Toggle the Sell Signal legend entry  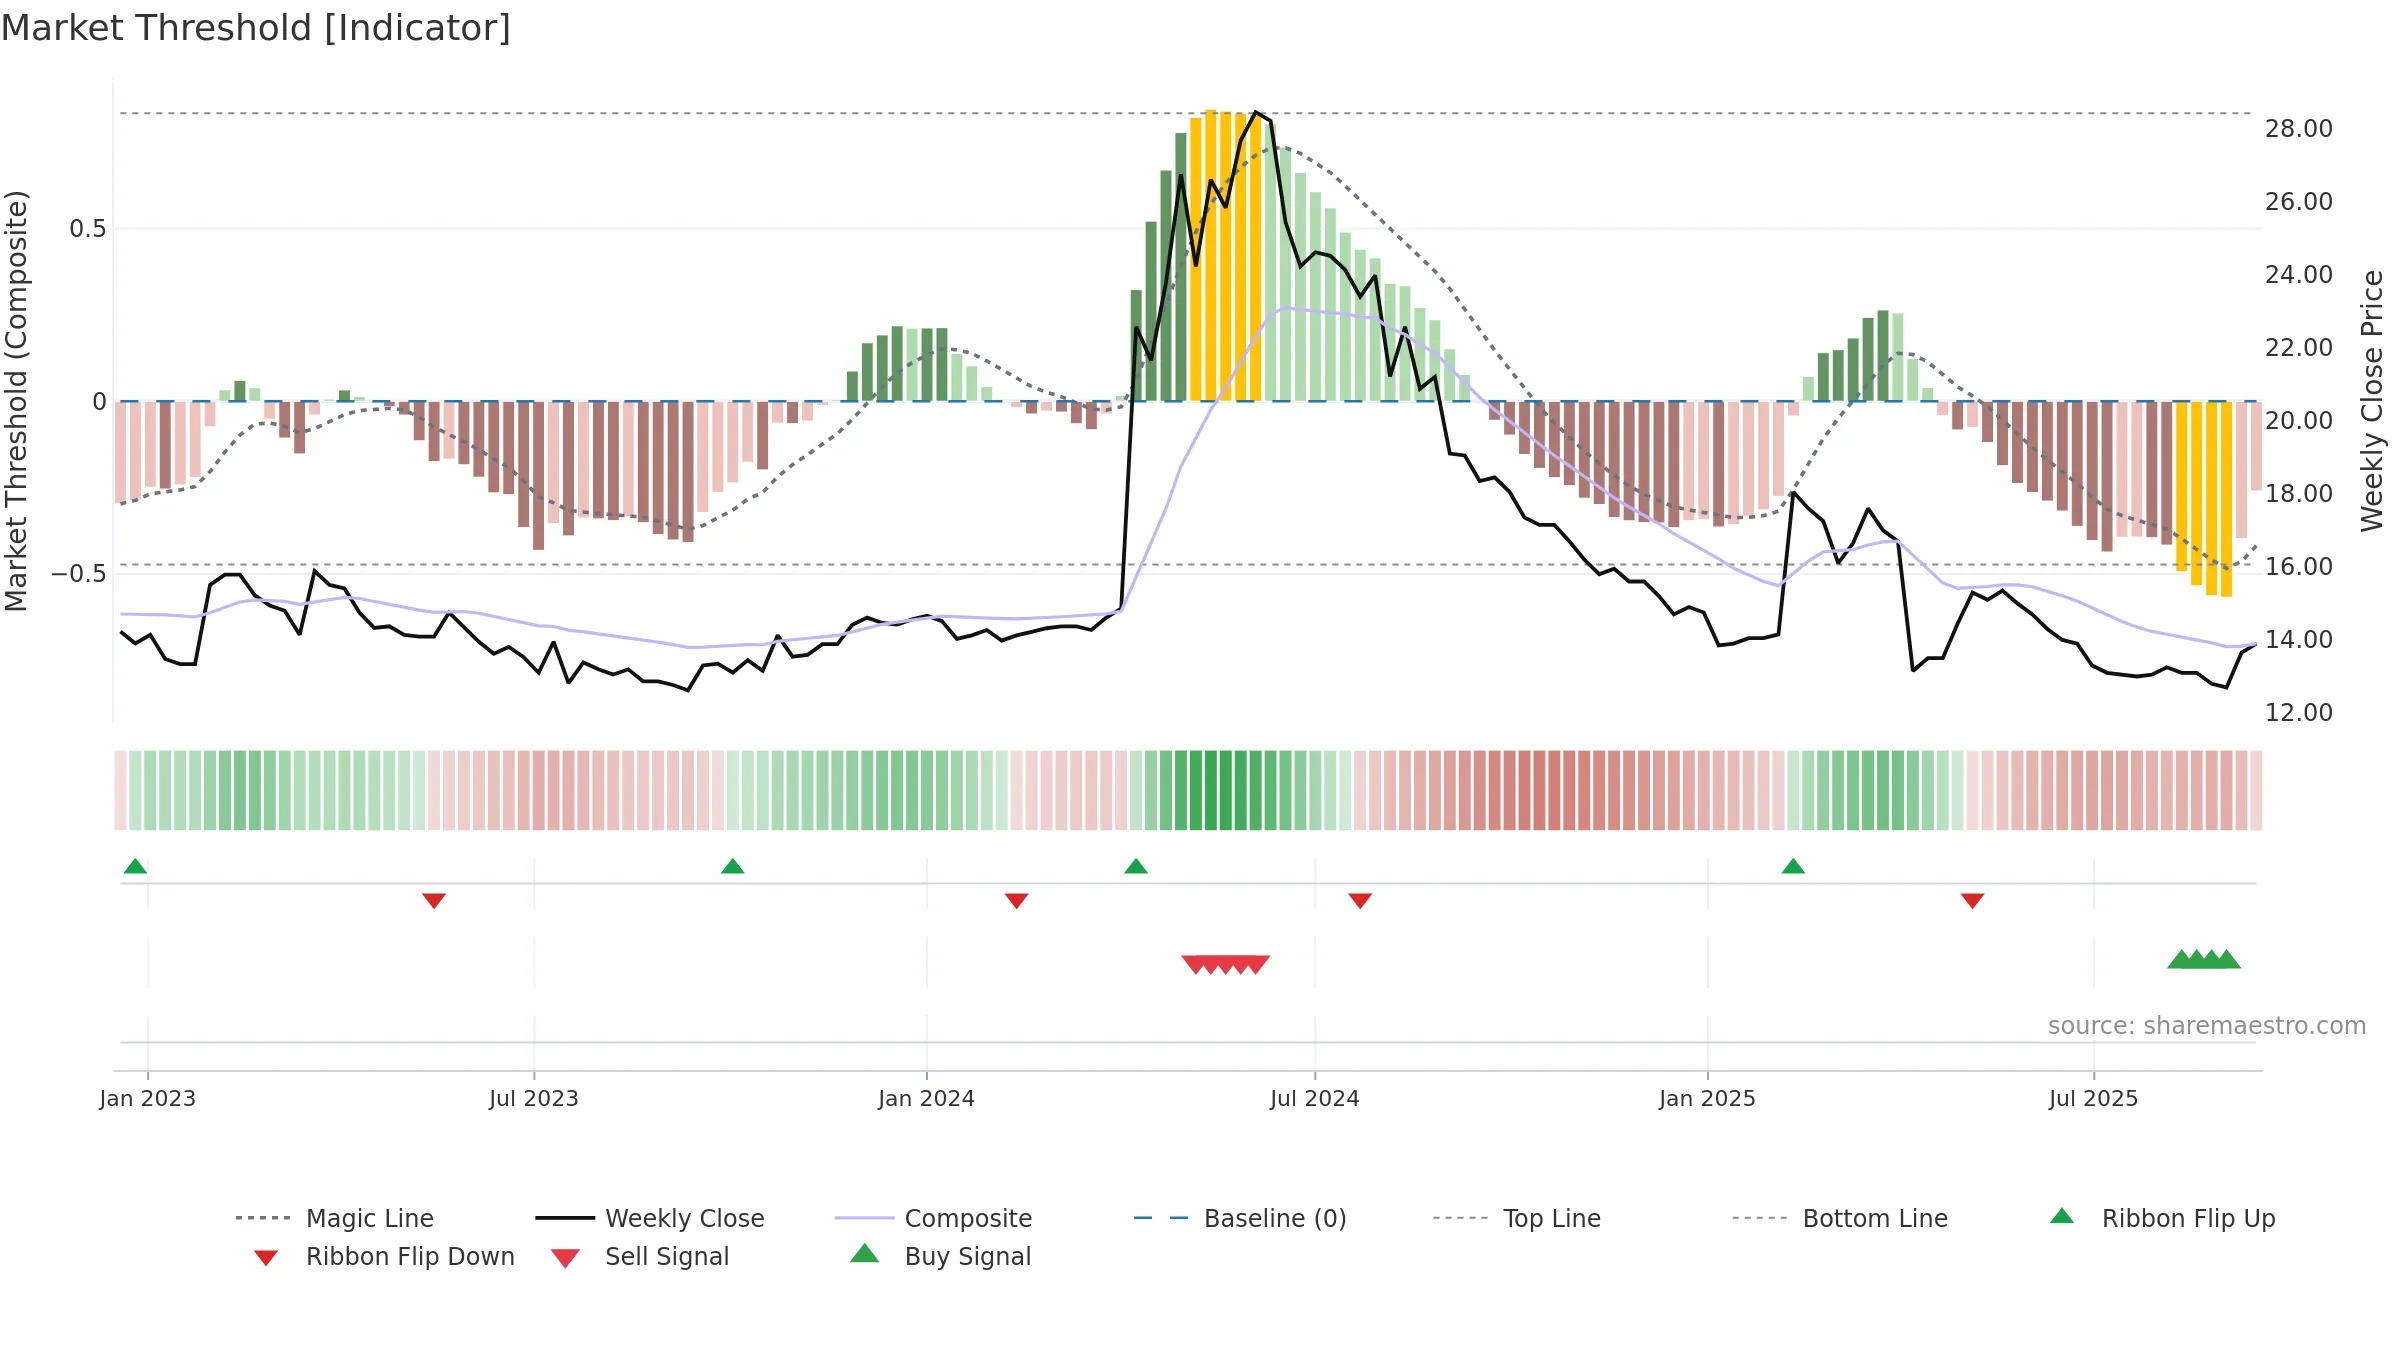640,1256
